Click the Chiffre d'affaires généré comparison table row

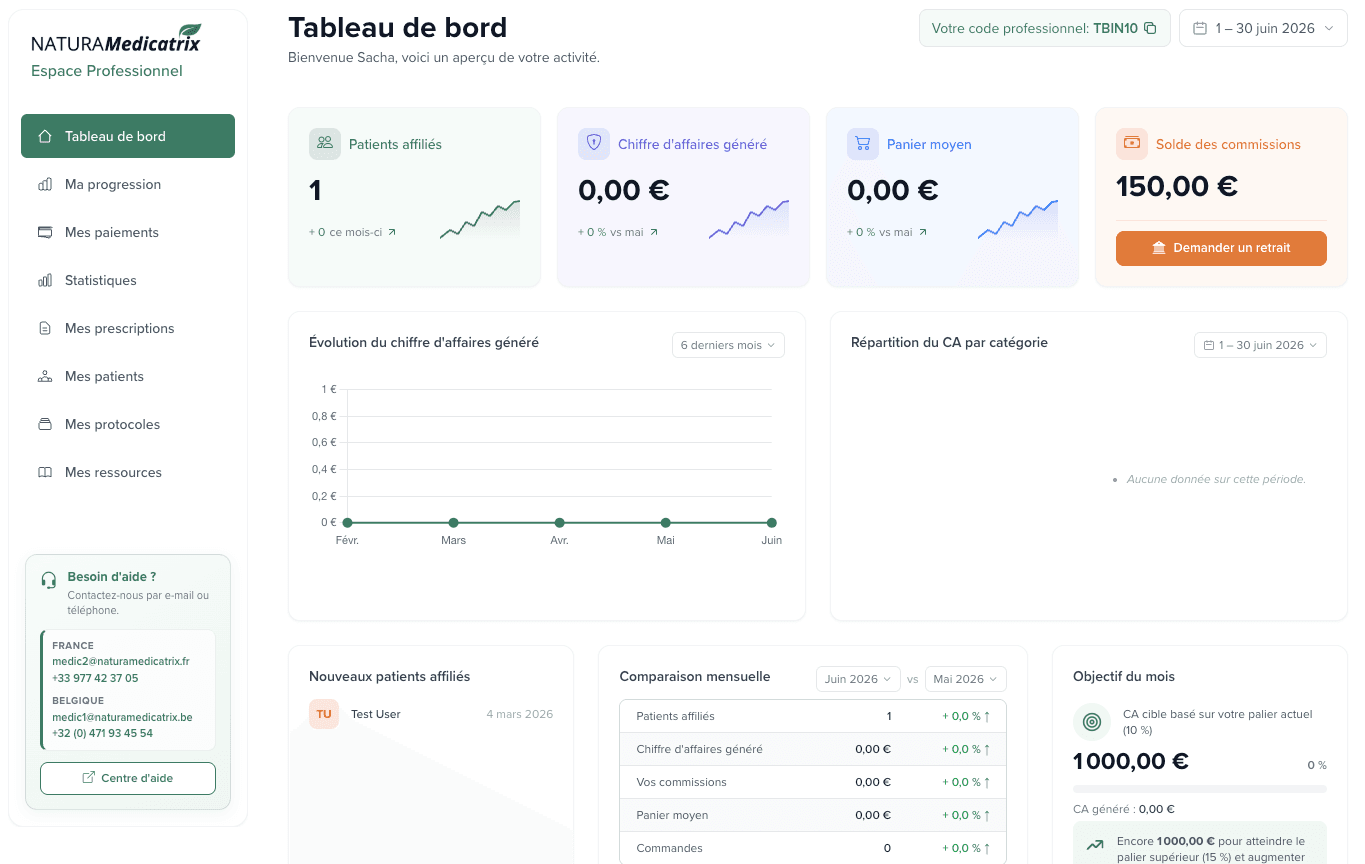point(813,749)
